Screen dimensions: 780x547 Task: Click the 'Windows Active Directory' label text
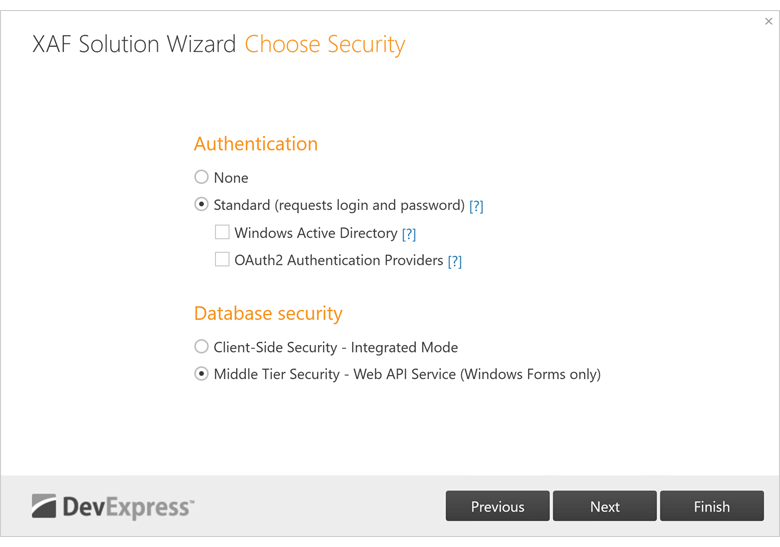click(x=316, y=233)
